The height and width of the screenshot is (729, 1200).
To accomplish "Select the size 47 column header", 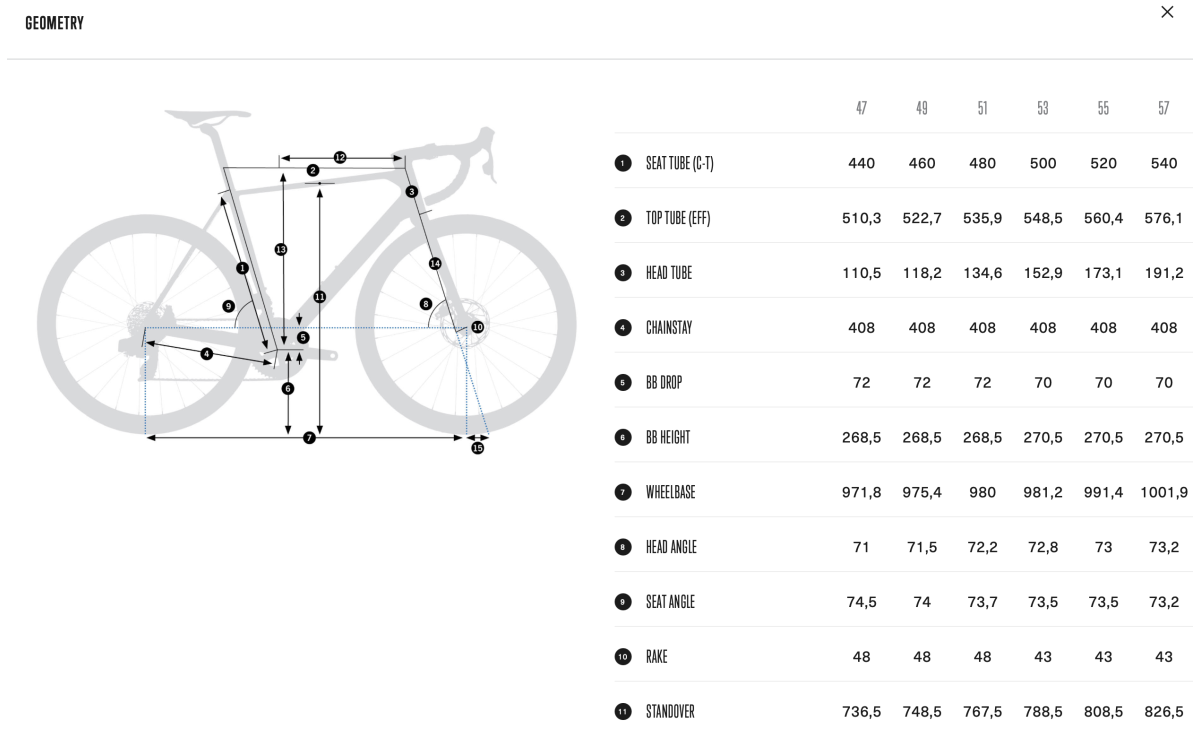I will (x=861, y=108).
